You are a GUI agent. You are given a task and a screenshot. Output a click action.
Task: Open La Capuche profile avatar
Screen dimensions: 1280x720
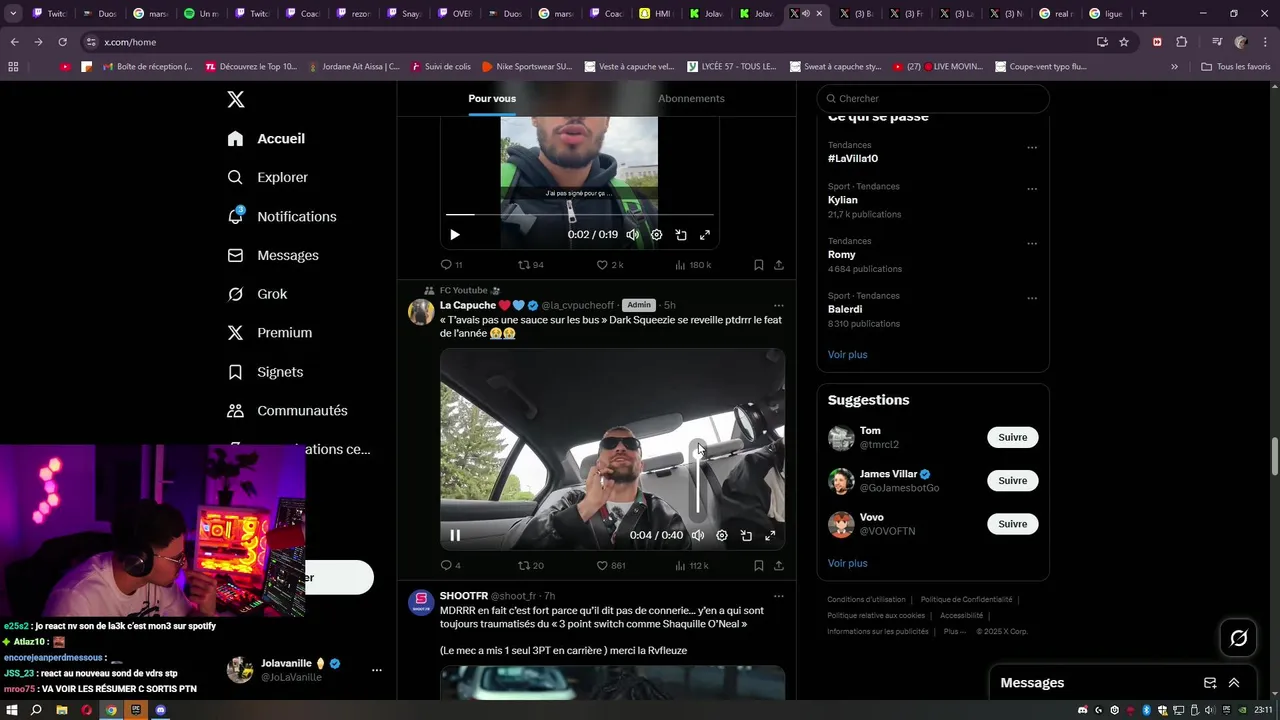pos(421,312)
